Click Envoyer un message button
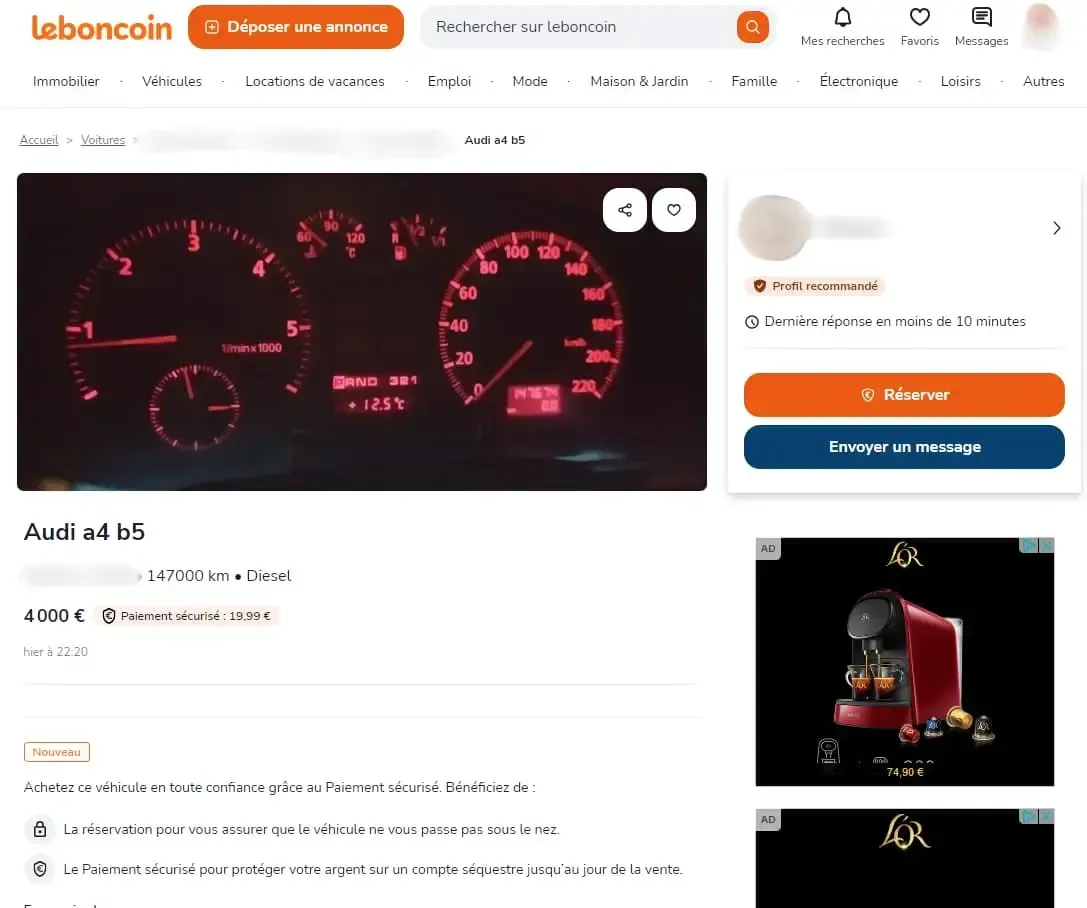This screenshot has width=1087, height=908. point(904,447)
